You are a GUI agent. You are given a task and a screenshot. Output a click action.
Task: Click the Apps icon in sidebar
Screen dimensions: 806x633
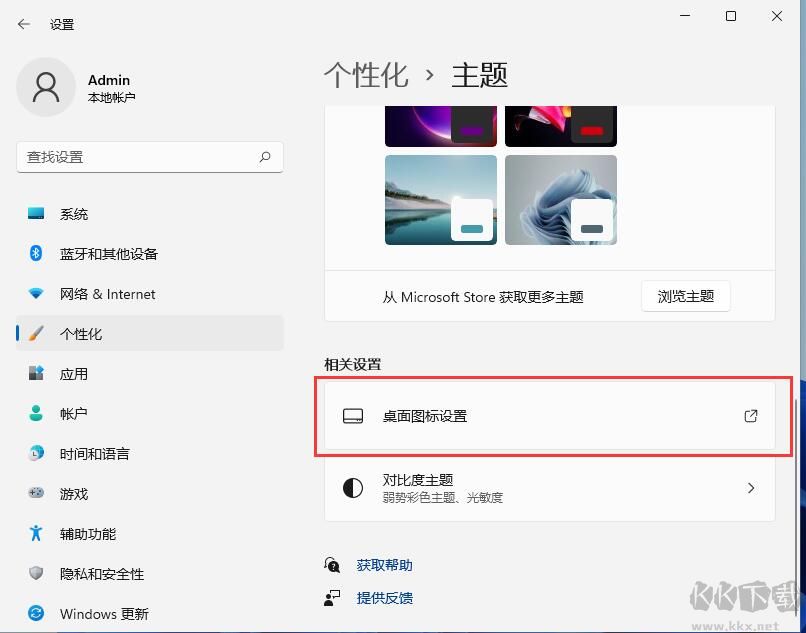36,373
